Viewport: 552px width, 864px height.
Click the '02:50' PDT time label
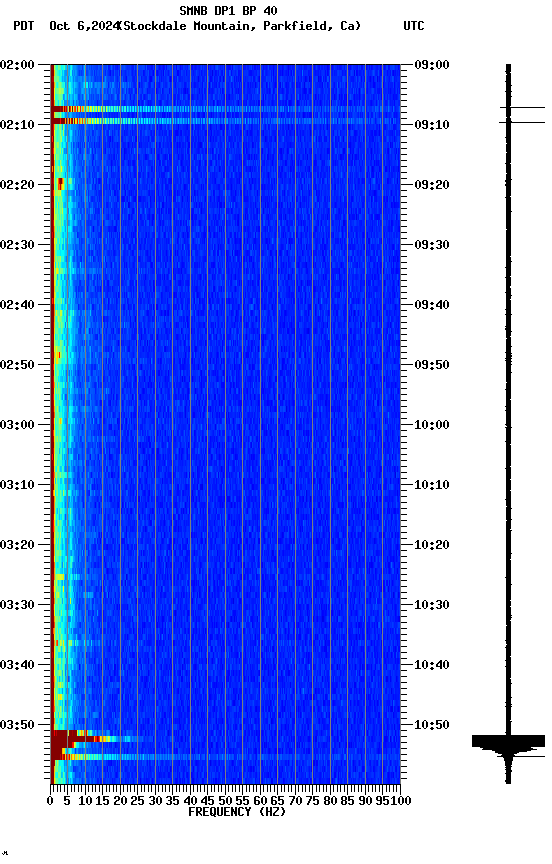coord(17,365)
